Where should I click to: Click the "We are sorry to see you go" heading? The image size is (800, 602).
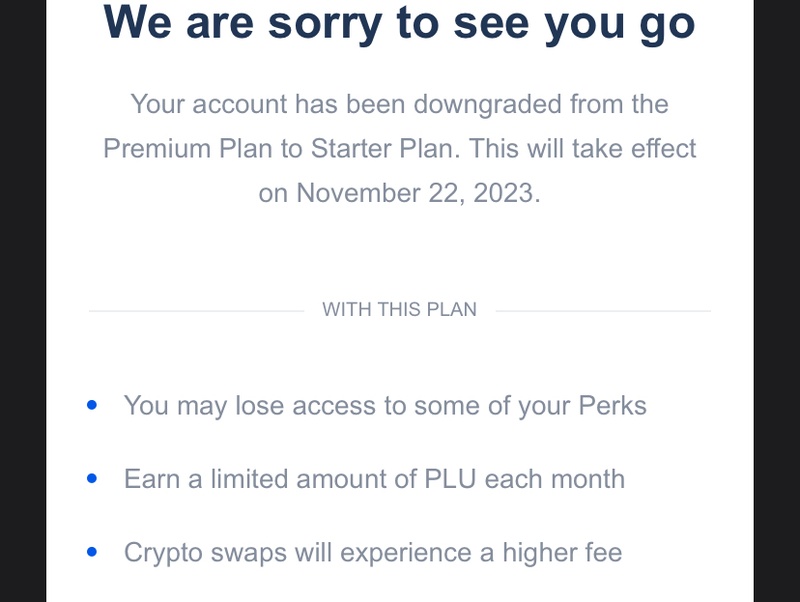399,24
